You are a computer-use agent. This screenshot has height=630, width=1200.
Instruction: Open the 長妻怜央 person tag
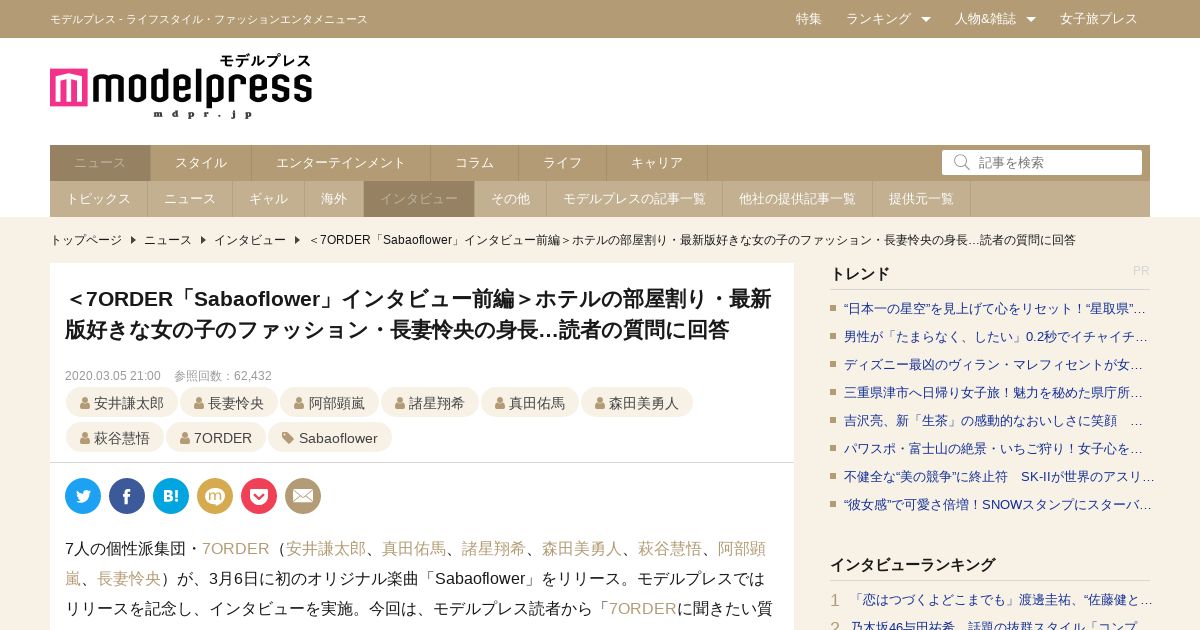(229, 403)
